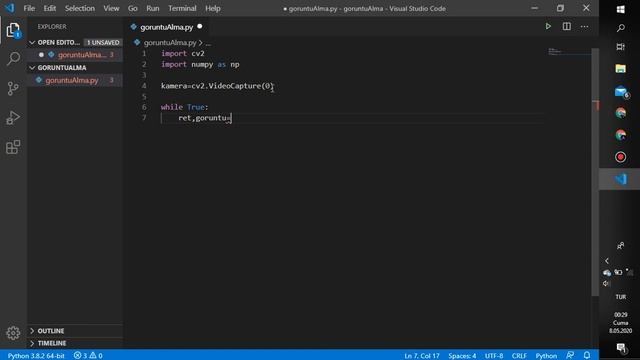Open Run and Debug view
The width and height of the screenshot is (640, 360).
click(13, 118)
